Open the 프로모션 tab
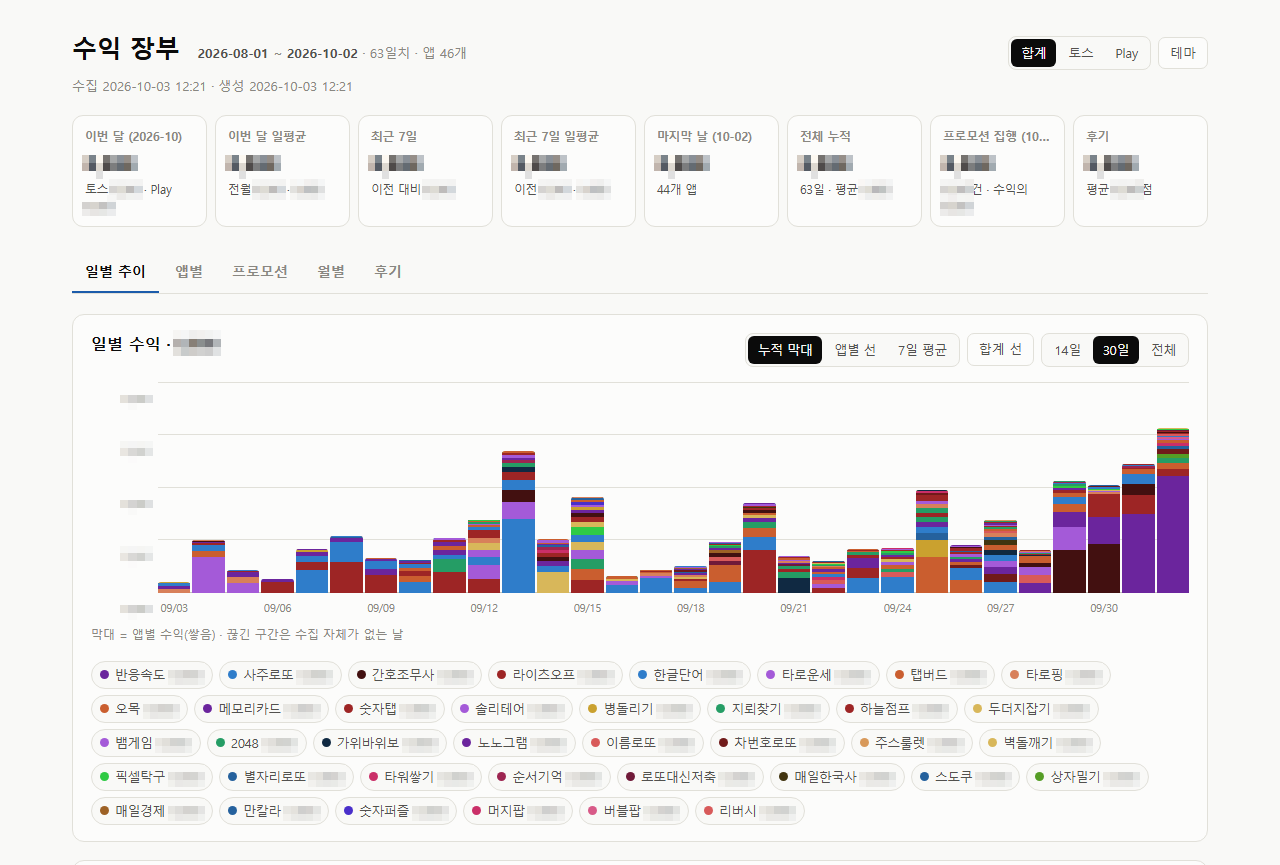1280x865 pixels. click(x=260, y=271)
